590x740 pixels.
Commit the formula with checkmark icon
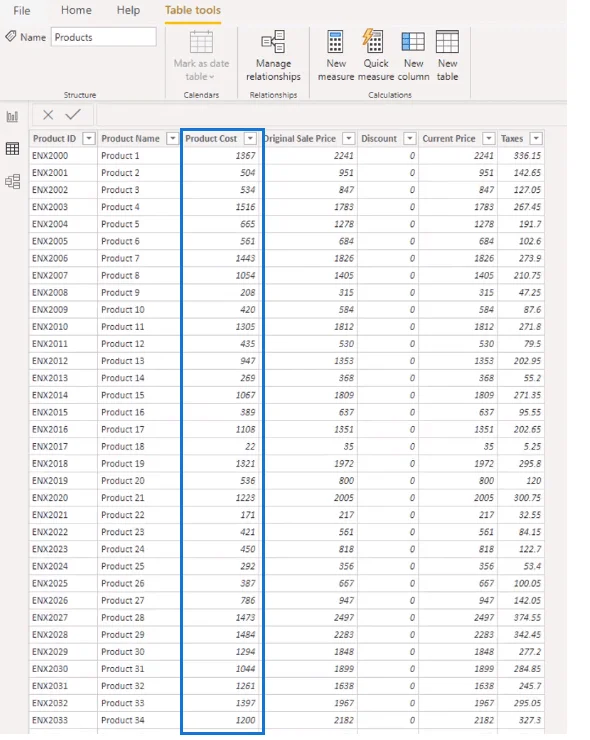pos(73,114)
